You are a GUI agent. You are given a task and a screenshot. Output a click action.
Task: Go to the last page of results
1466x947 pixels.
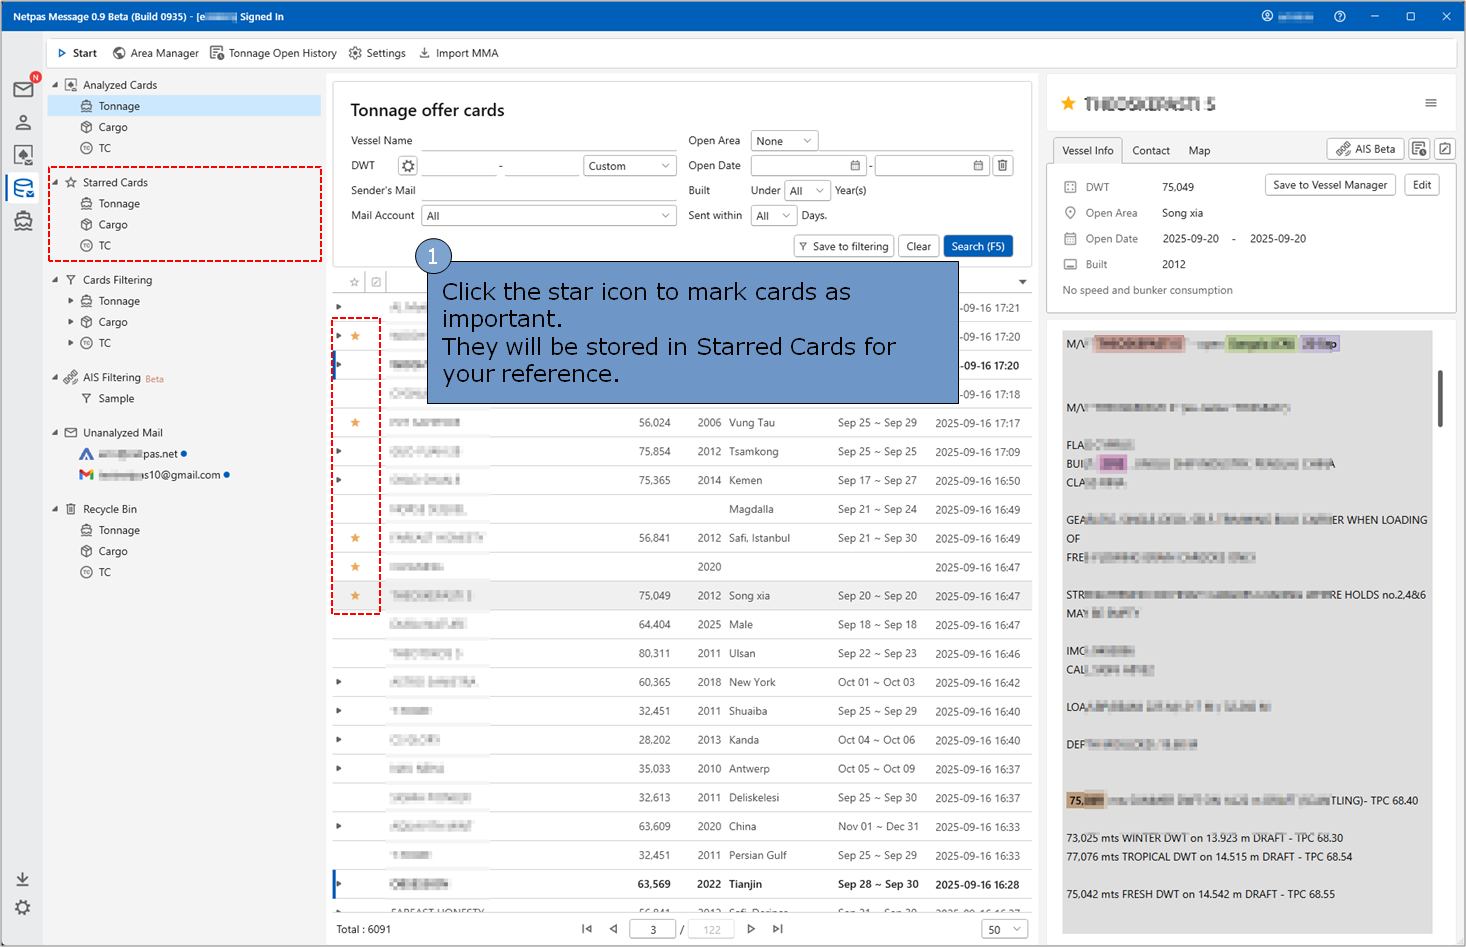[x=778, y=929]
